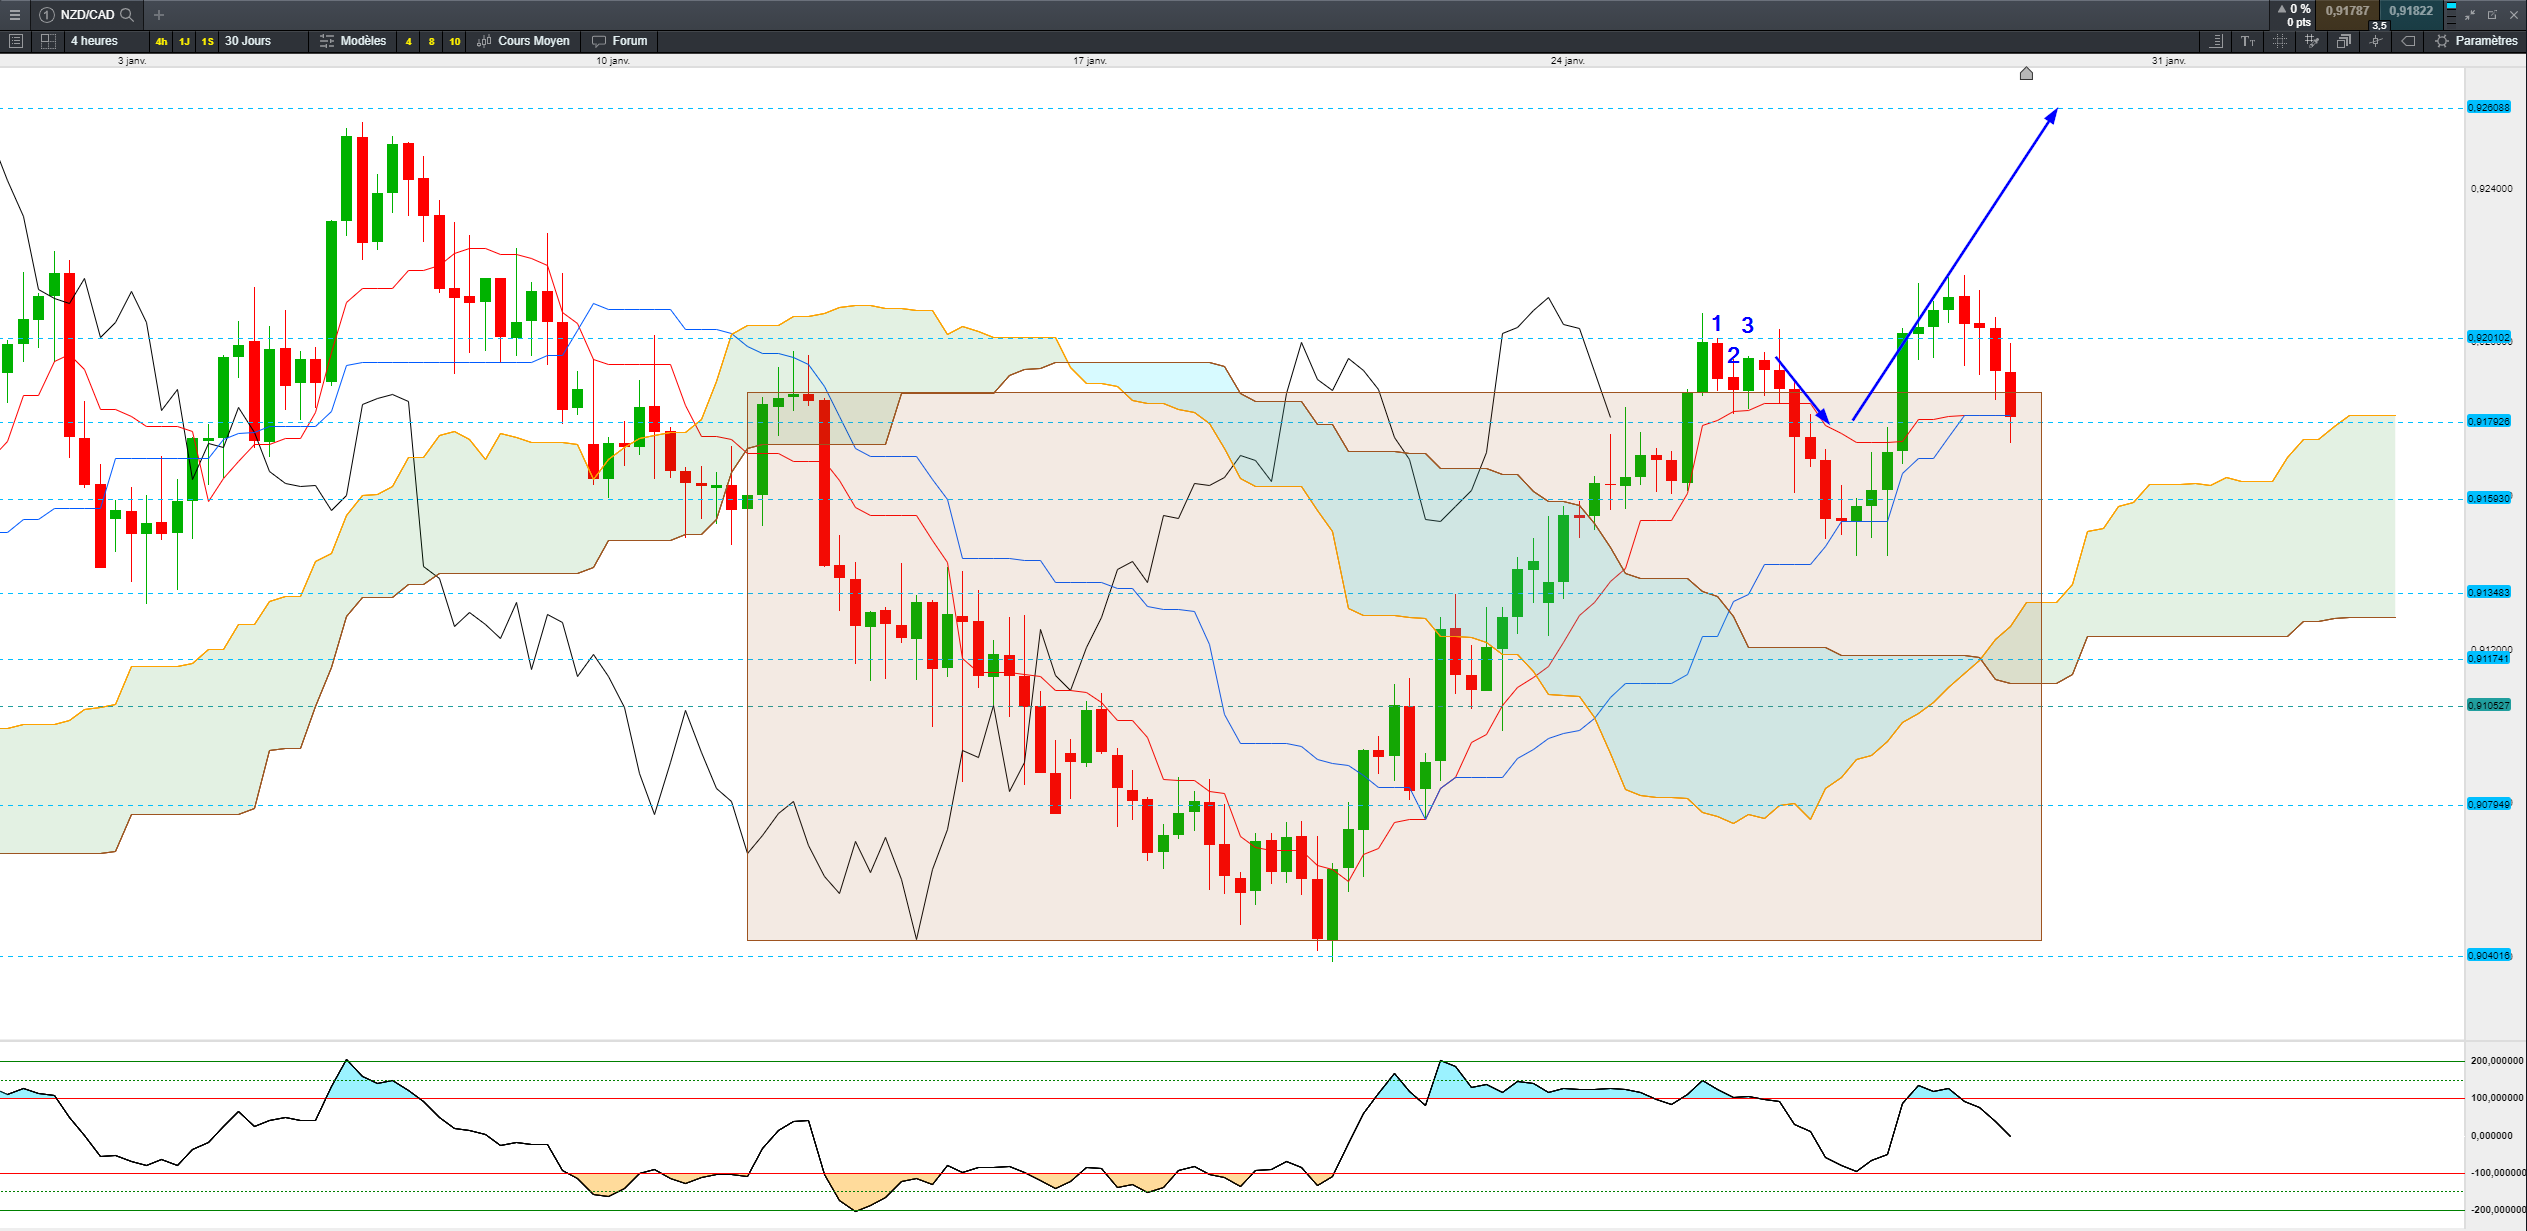The height and width of the screenshot is (1231, 2527).
Task: Select the NZD/CAD chart tab
Action: (87, 15)
